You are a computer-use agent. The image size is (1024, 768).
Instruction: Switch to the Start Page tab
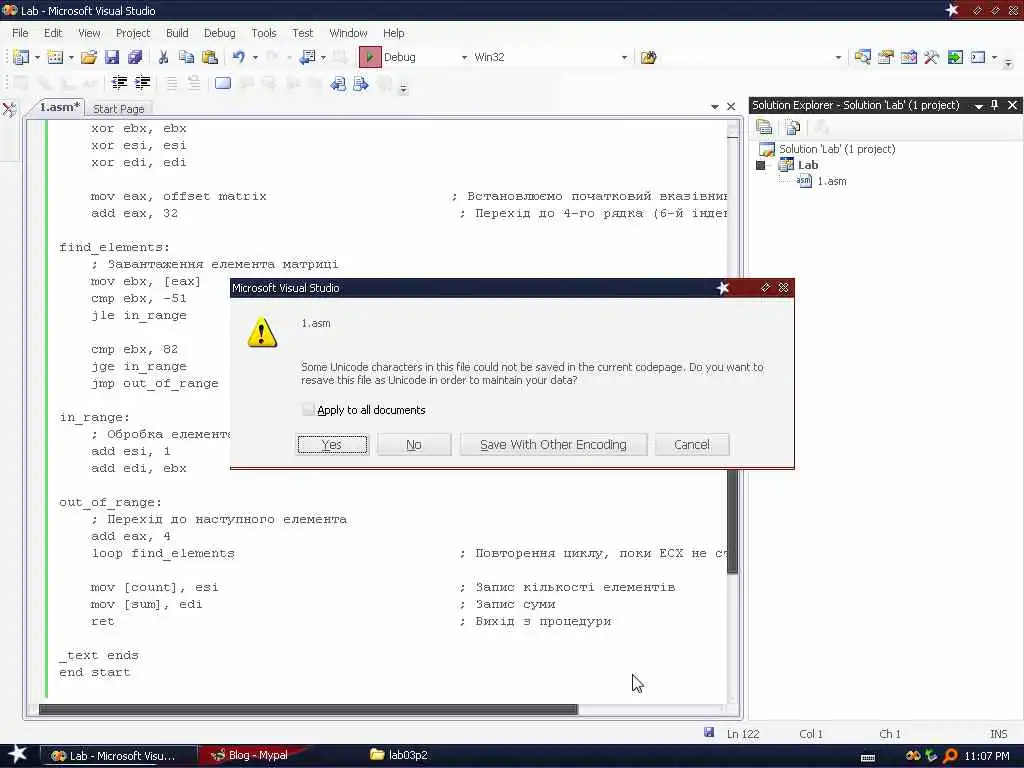(118, 109)
